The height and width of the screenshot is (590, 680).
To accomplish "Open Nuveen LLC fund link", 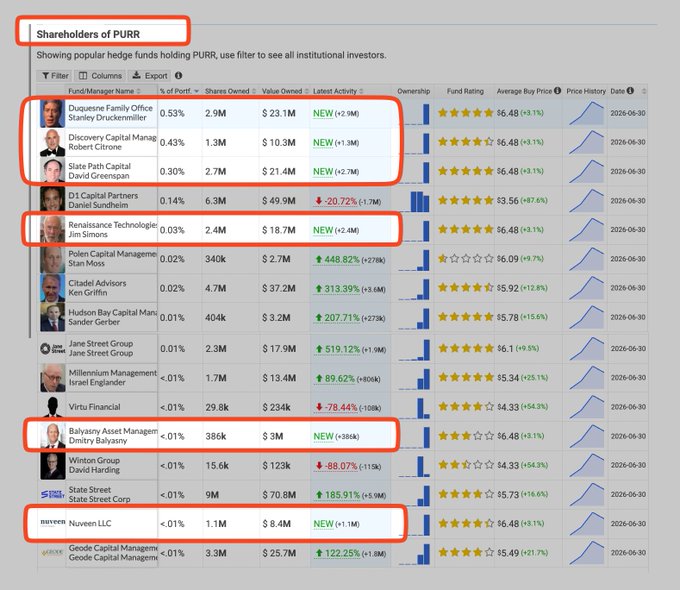I will [90, 524].
